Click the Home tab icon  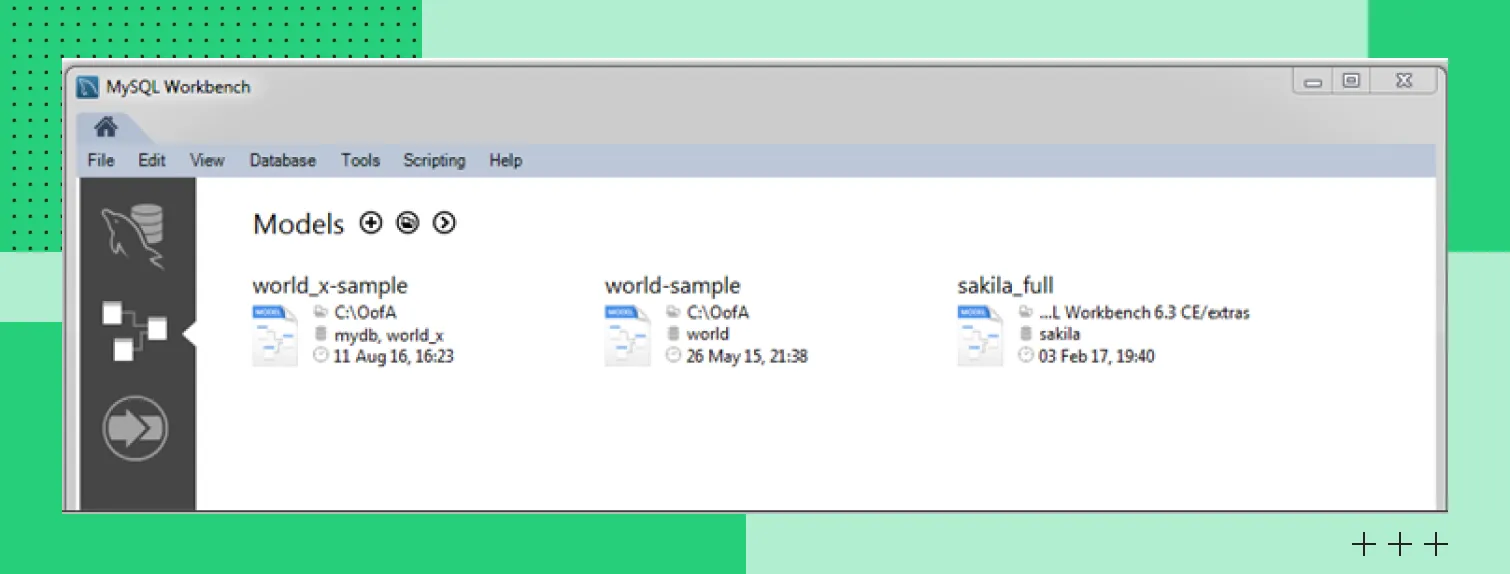(106, 127)
